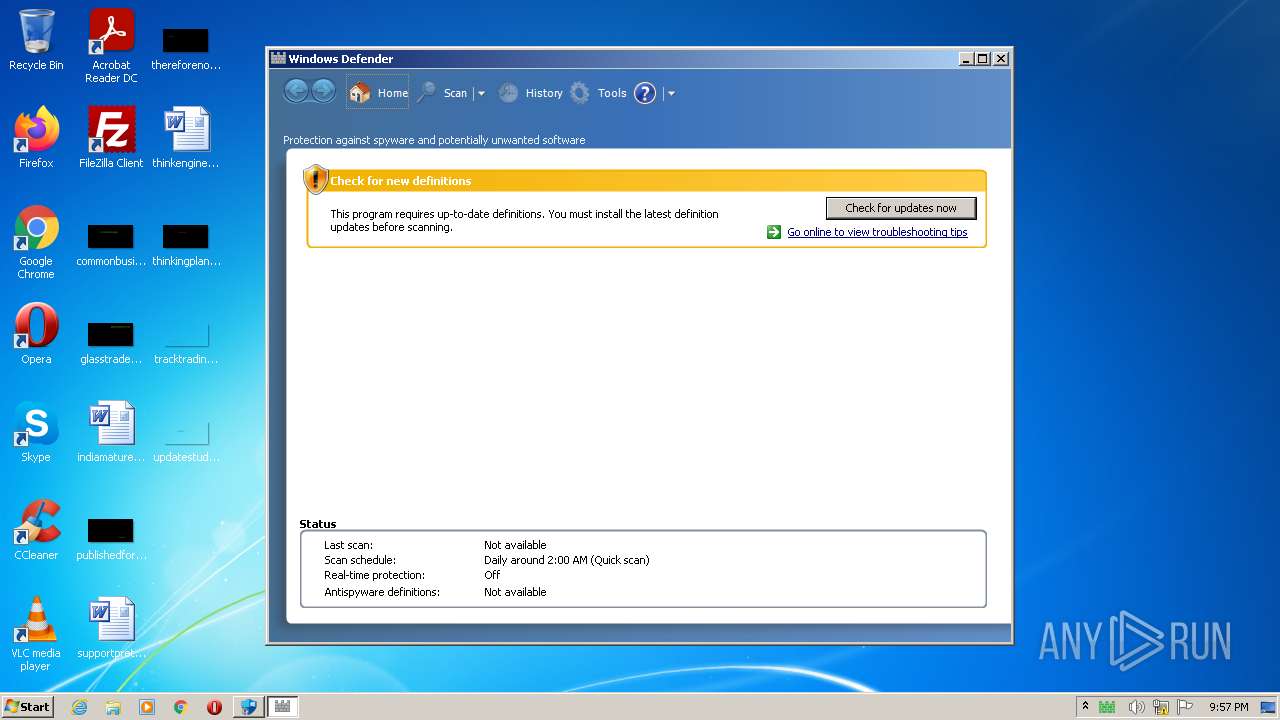Click the green arrow beside troubleshooting tips
Screen dimensions: 1280x720
(774, 232)
